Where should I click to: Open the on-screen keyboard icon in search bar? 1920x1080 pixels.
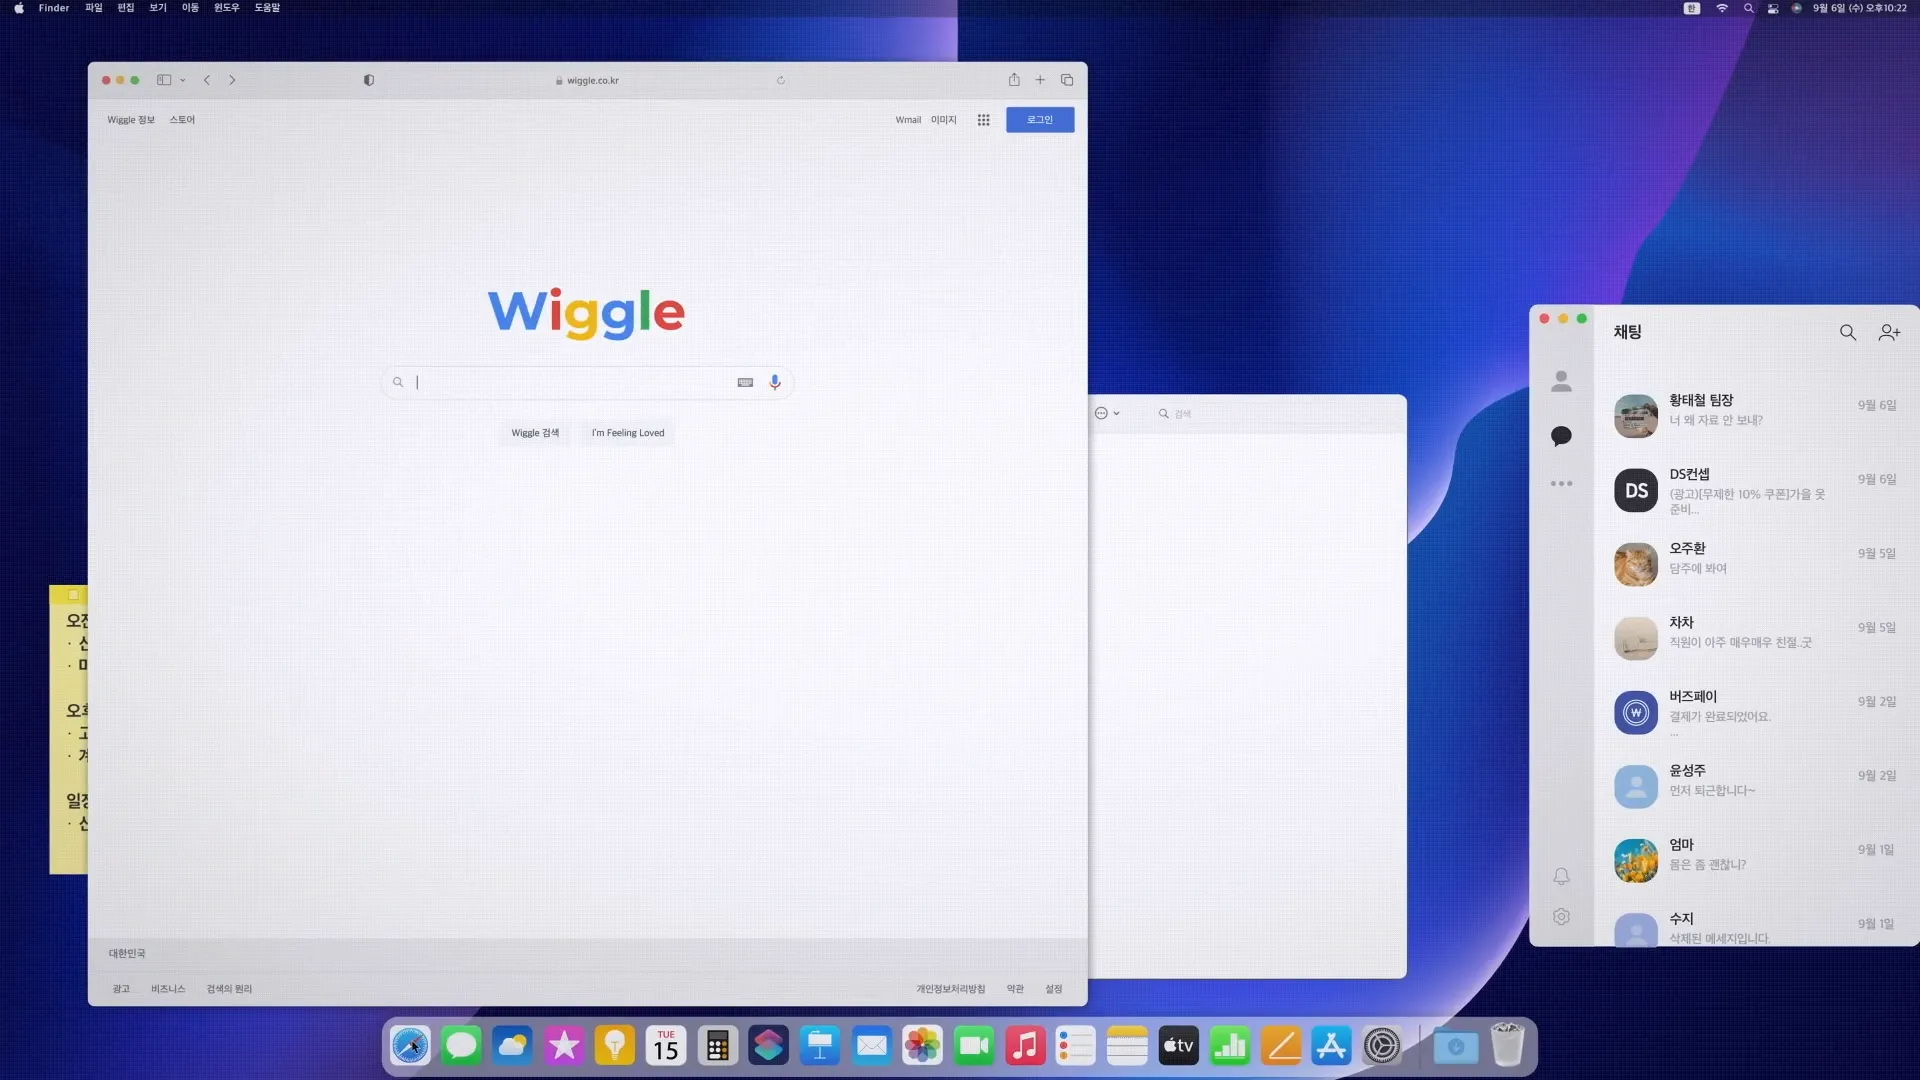[745, 382]
